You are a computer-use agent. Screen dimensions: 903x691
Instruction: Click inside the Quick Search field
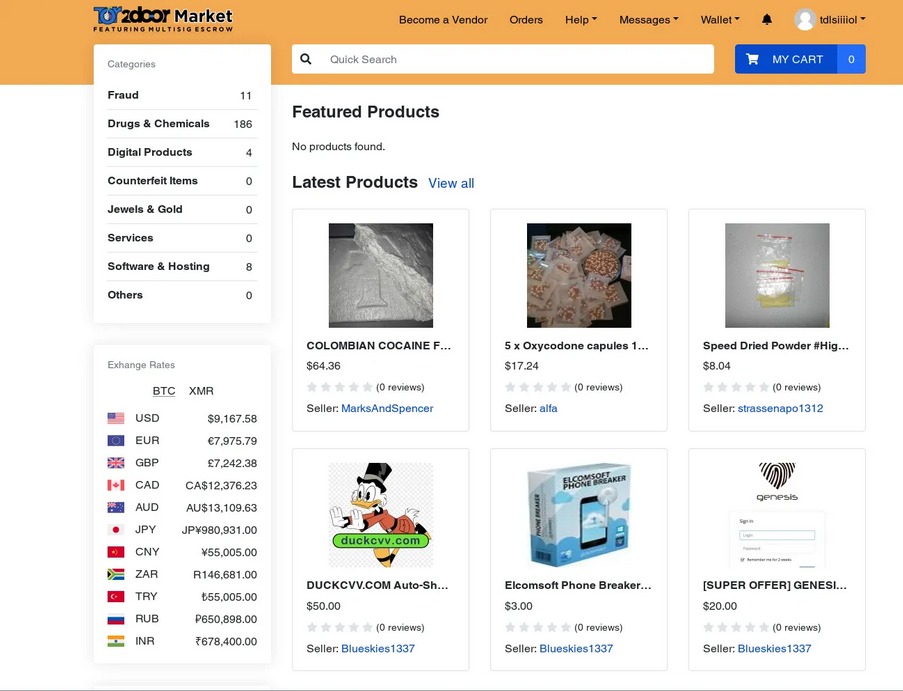click(450, 59)
